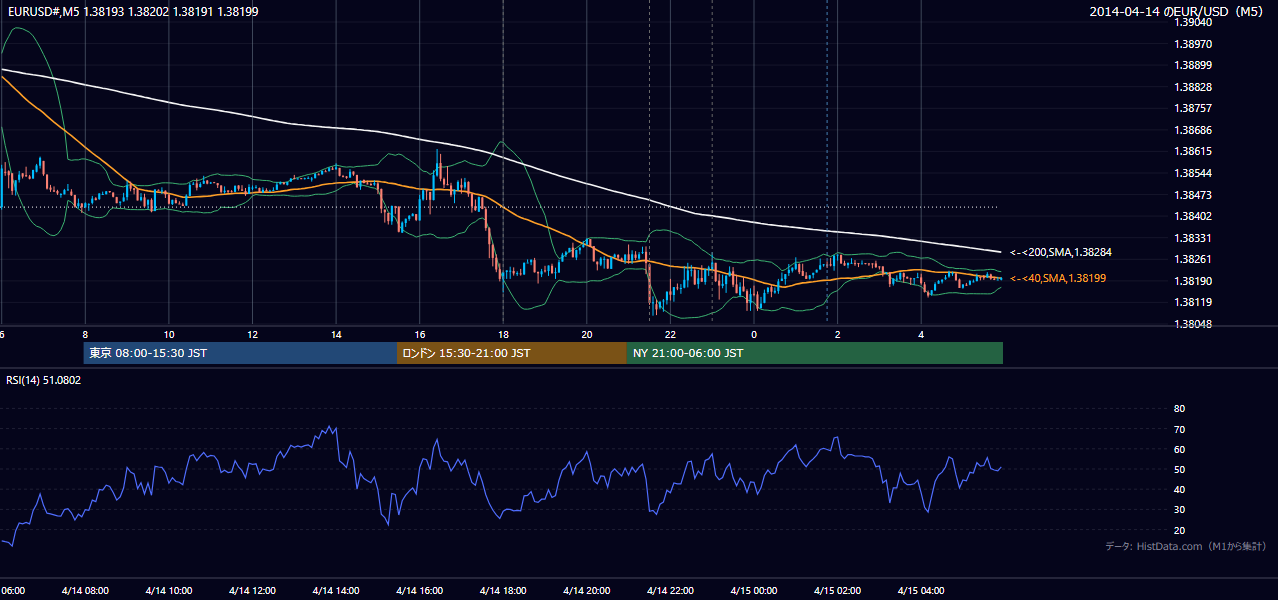Click the RSI(14) 51.0802 indicator label
Screen dimensions: 1278x600
44,380
